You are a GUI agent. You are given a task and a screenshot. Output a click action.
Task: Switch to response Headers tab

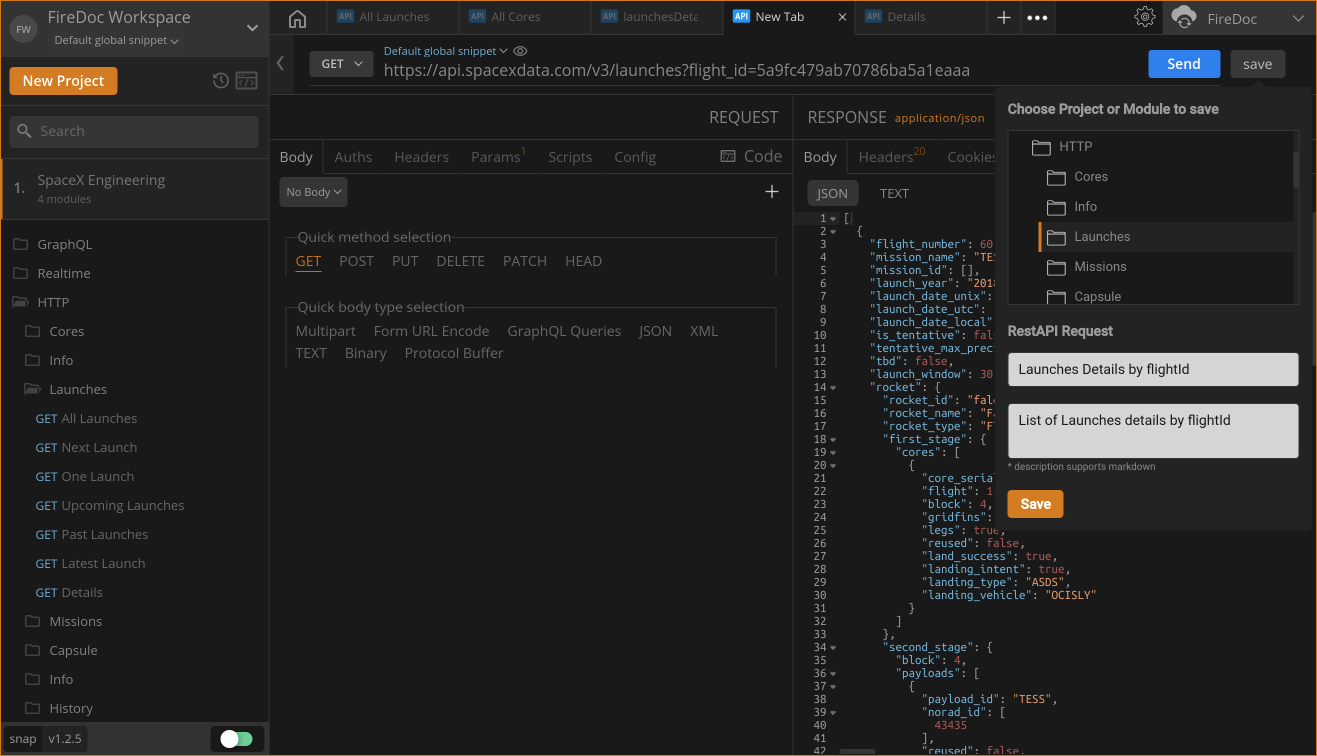892,157
